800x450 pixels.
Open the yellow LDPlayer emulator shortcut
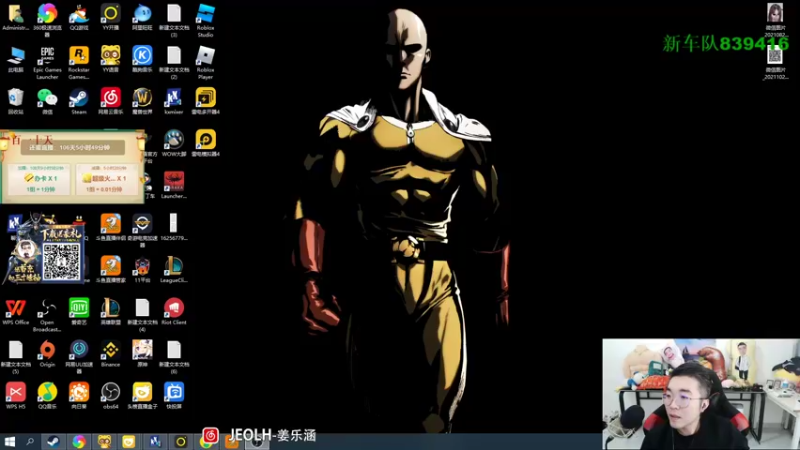click(x=205, y=143)
